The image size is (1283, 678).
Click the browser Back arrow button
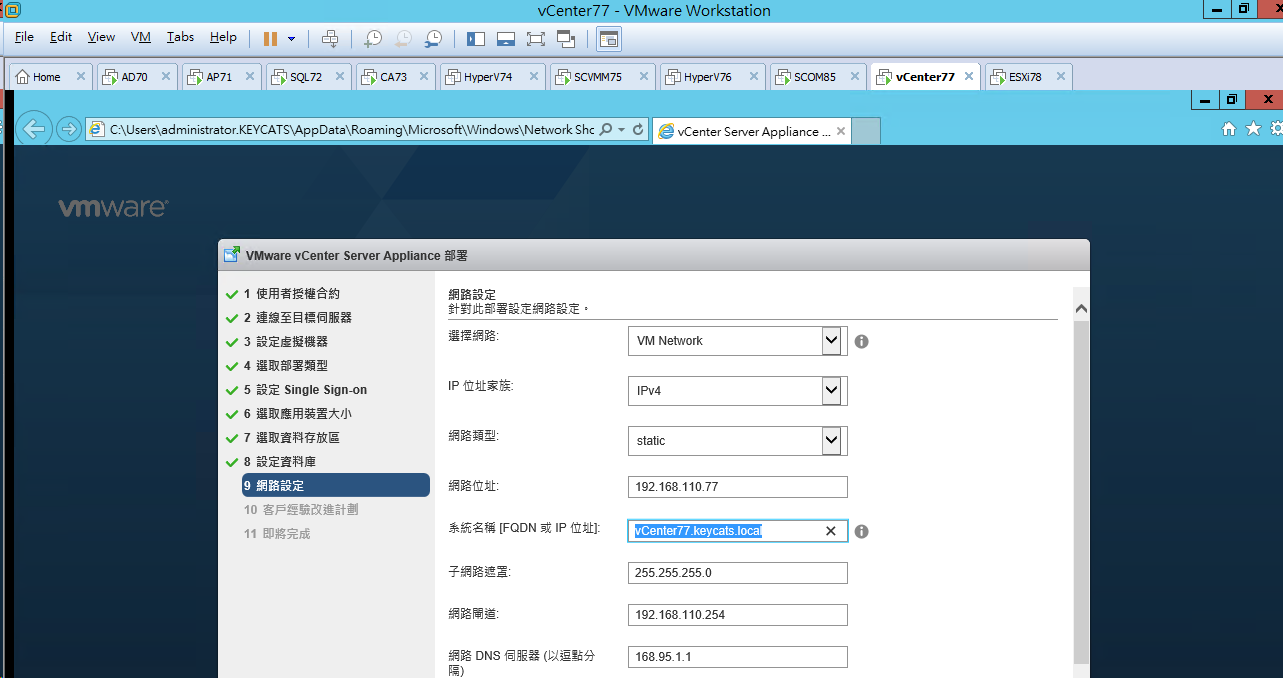pyautogui.click(x=35, y=129)
